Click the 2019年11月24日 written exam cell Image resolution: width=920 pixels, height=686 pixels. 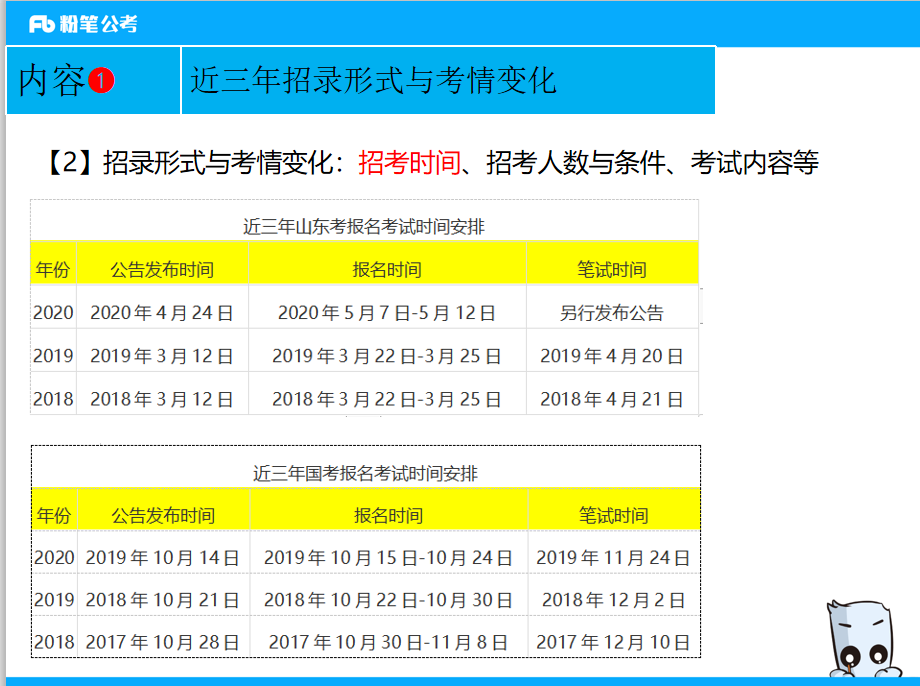[613, 558]
